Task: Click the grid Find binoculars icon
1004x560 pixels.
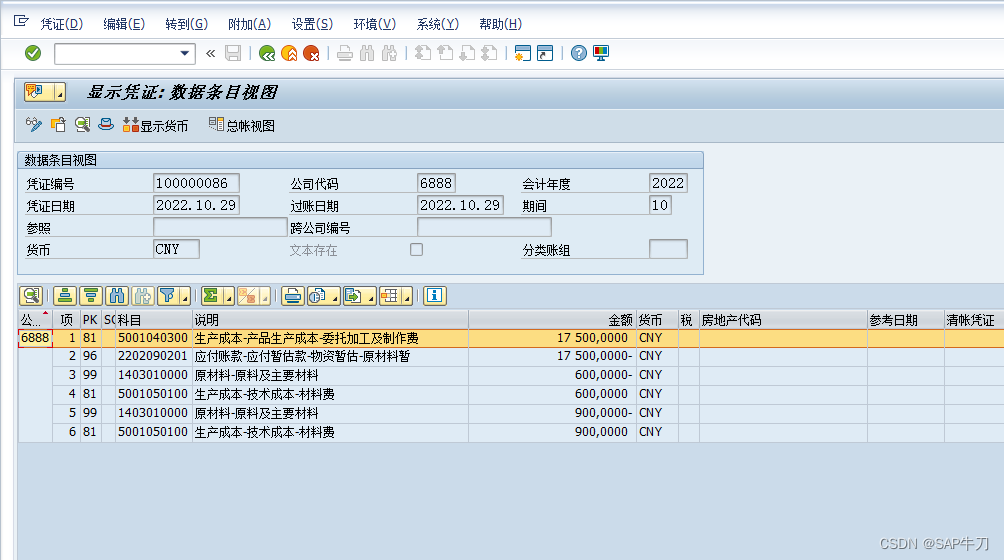Action: click(117, 296)
